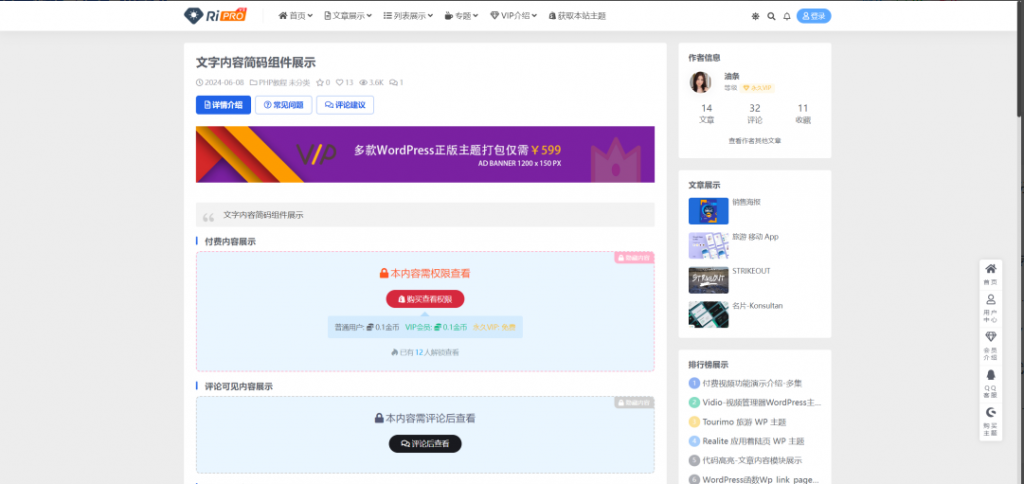Click the star favorite icon with 0
This screenshot has height=484, width=1024.
pos(323,83)
